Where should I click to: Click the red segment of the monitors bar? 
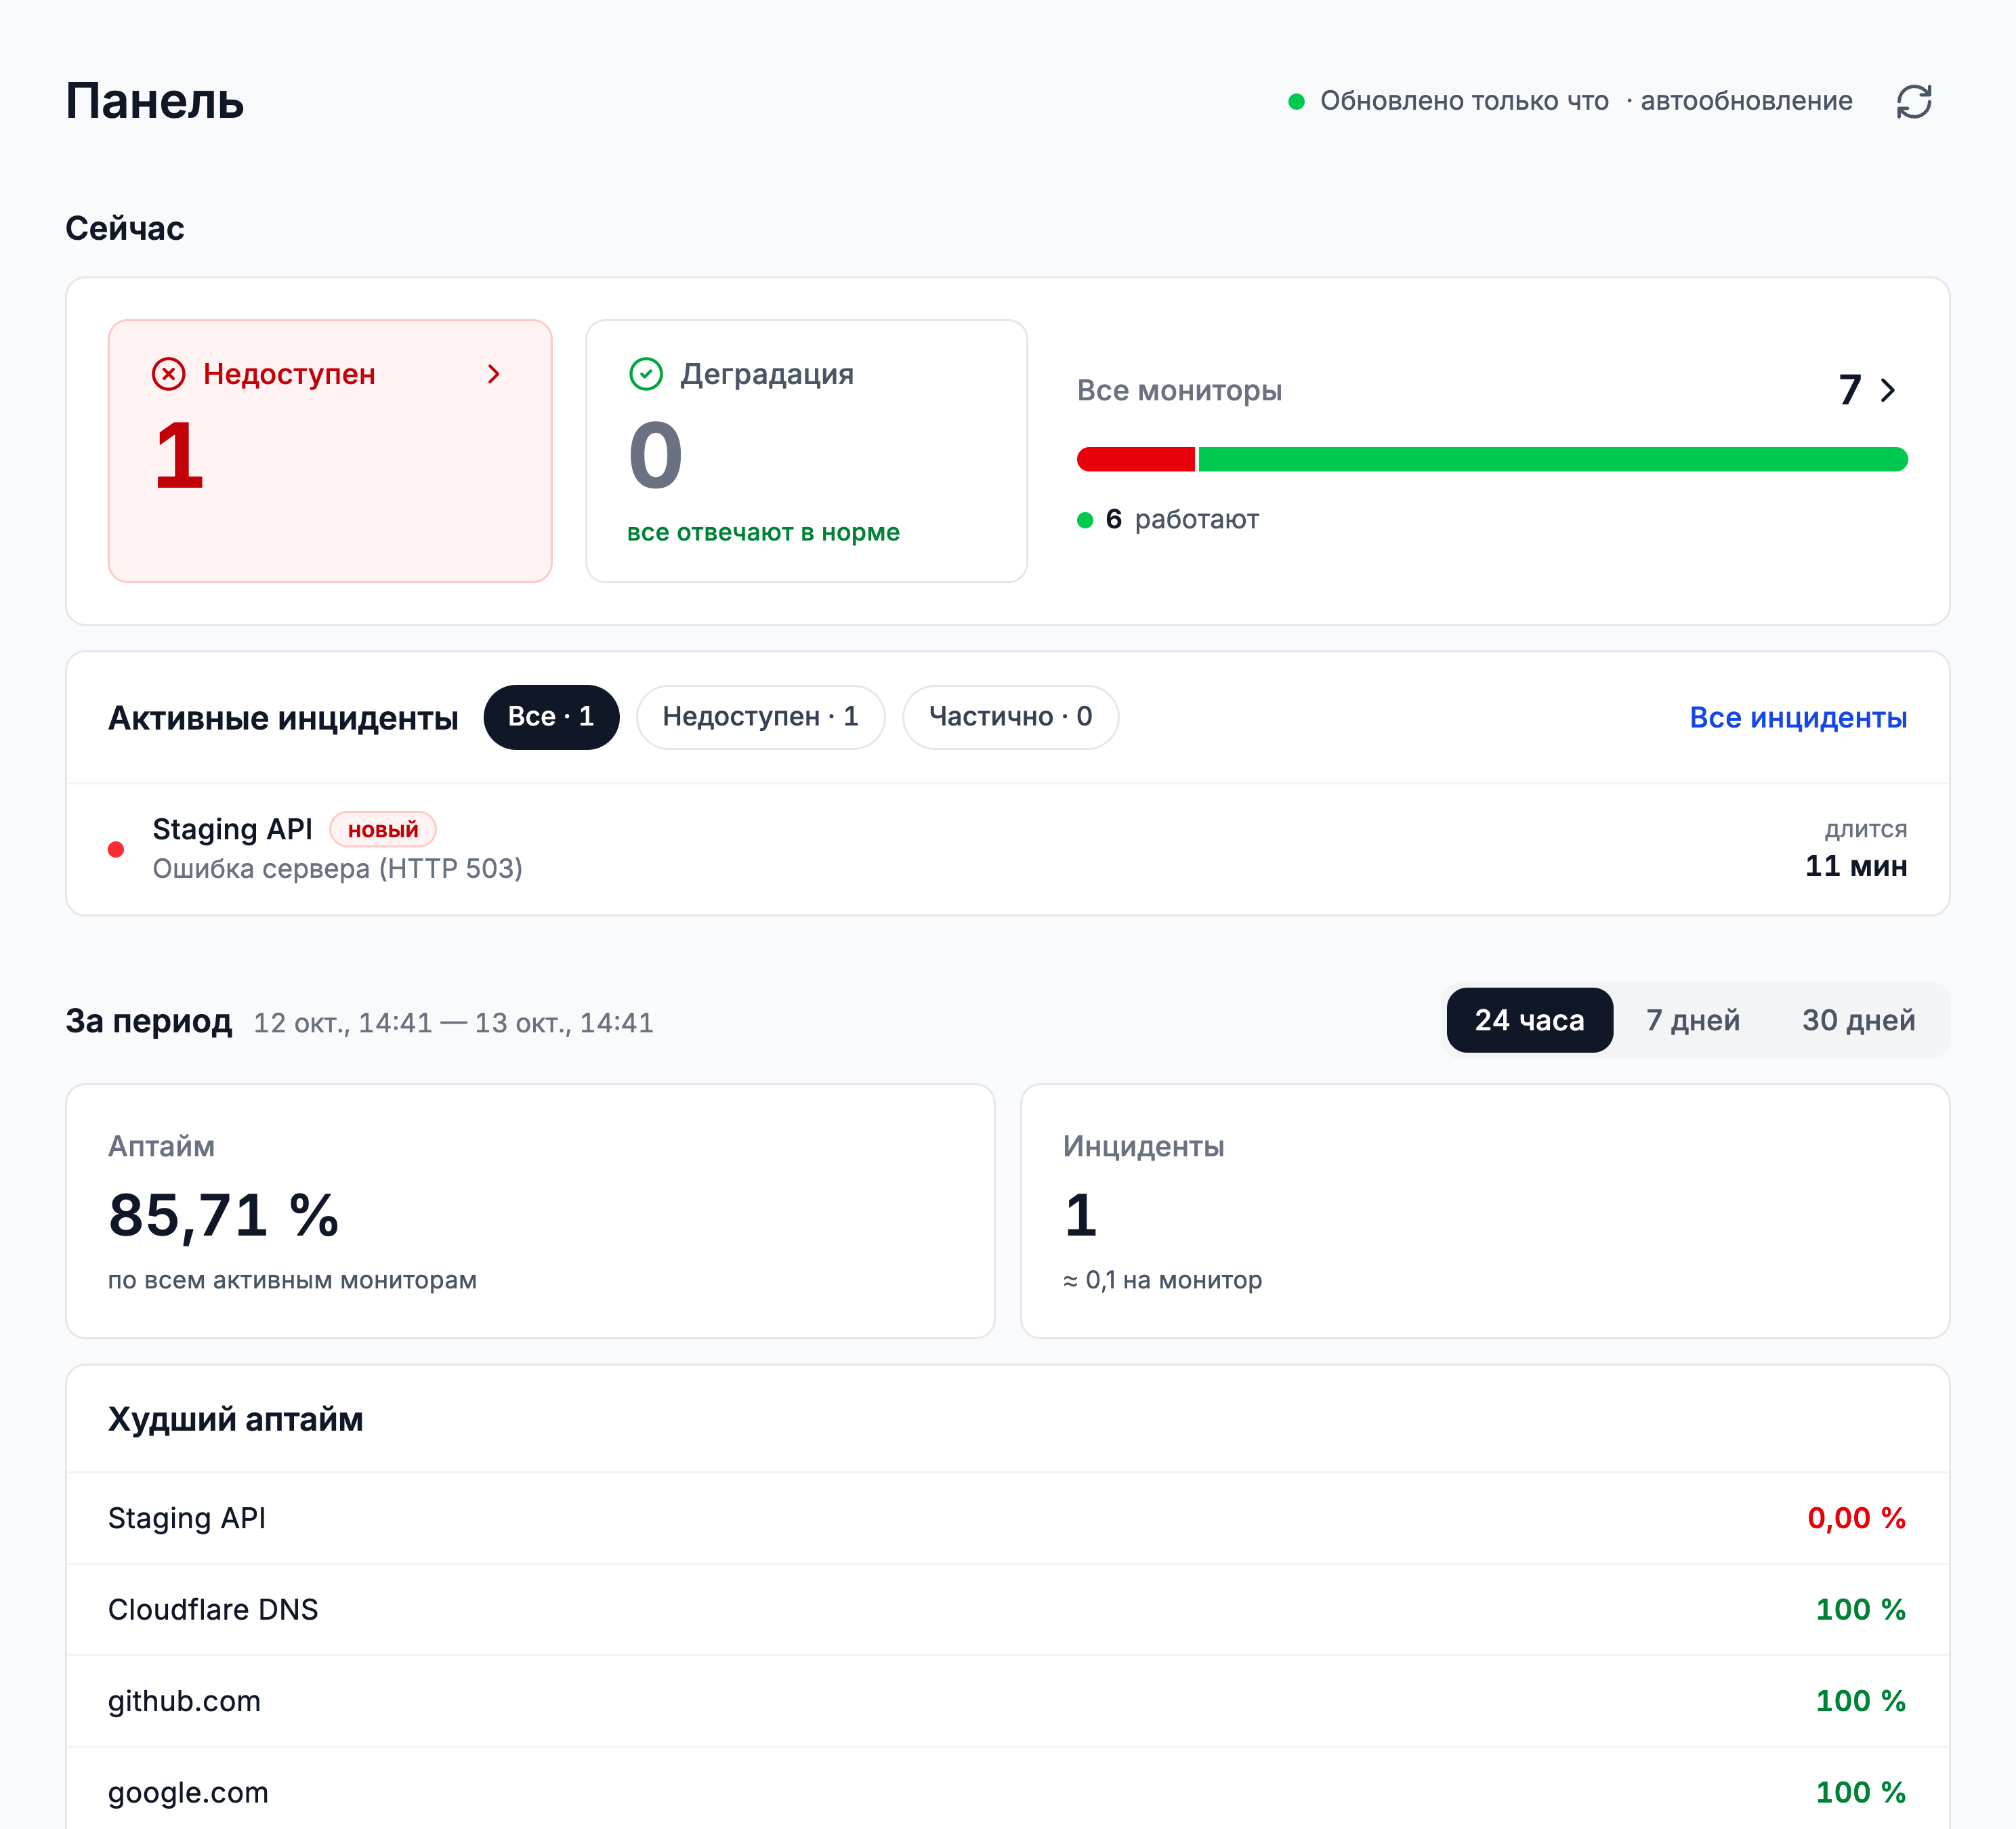coord(1136,459)
